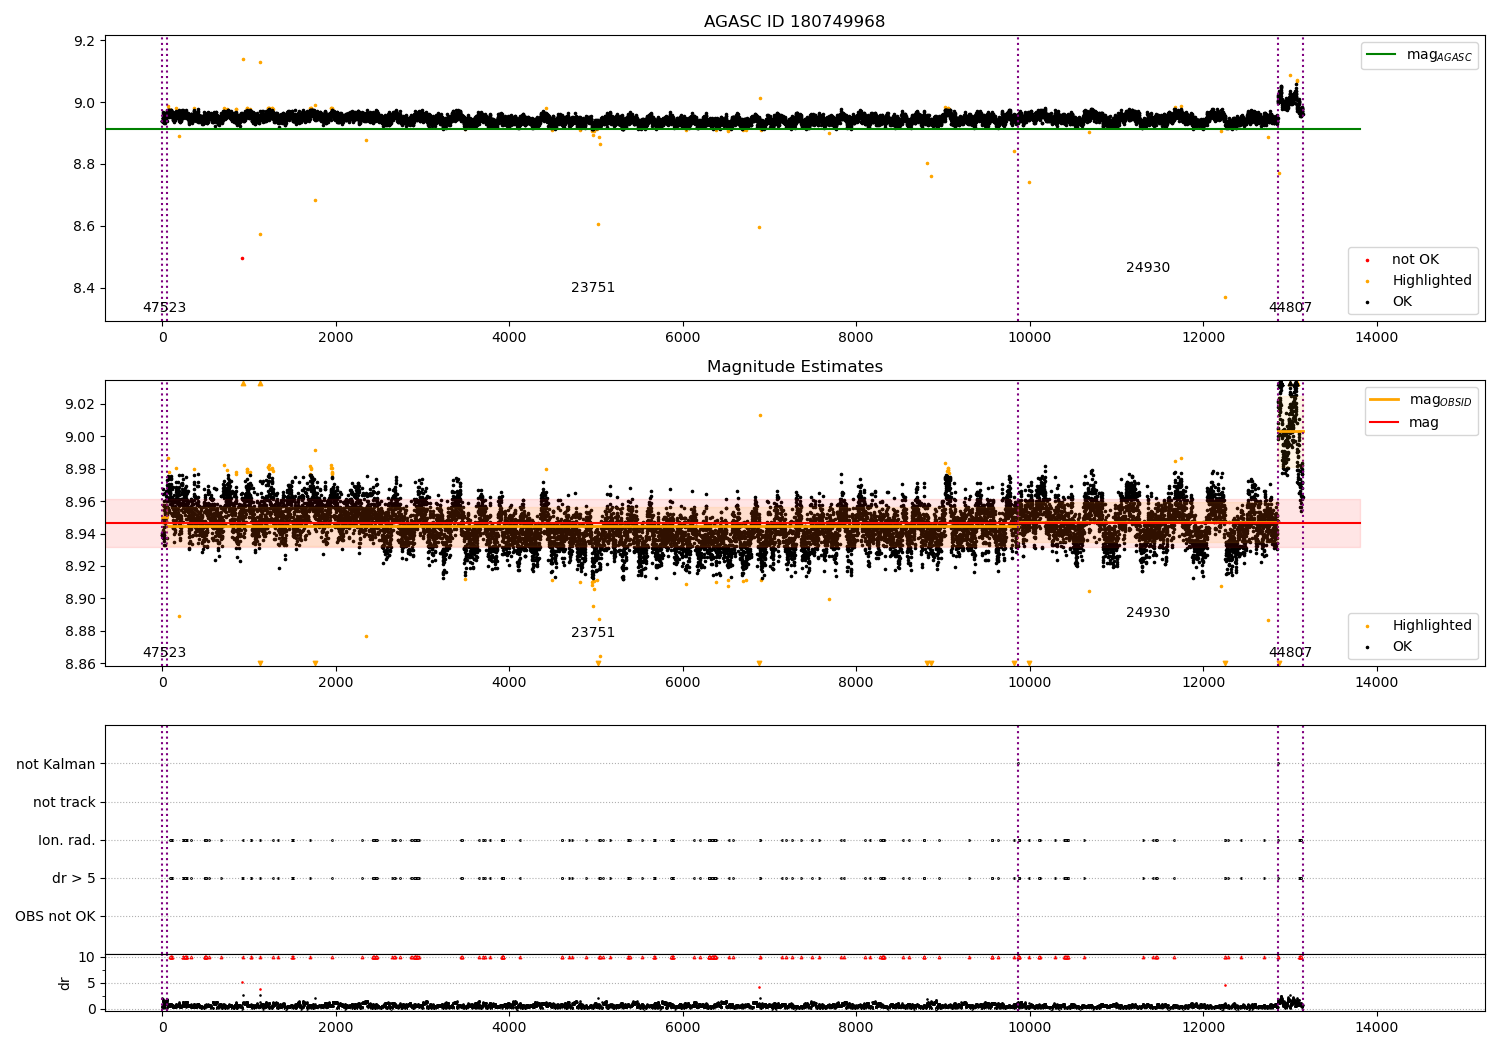The height and width of the screenshot is (1050, 1500).
Task: Click the 8.88 y-axis tick label
Action: point(82,632)
